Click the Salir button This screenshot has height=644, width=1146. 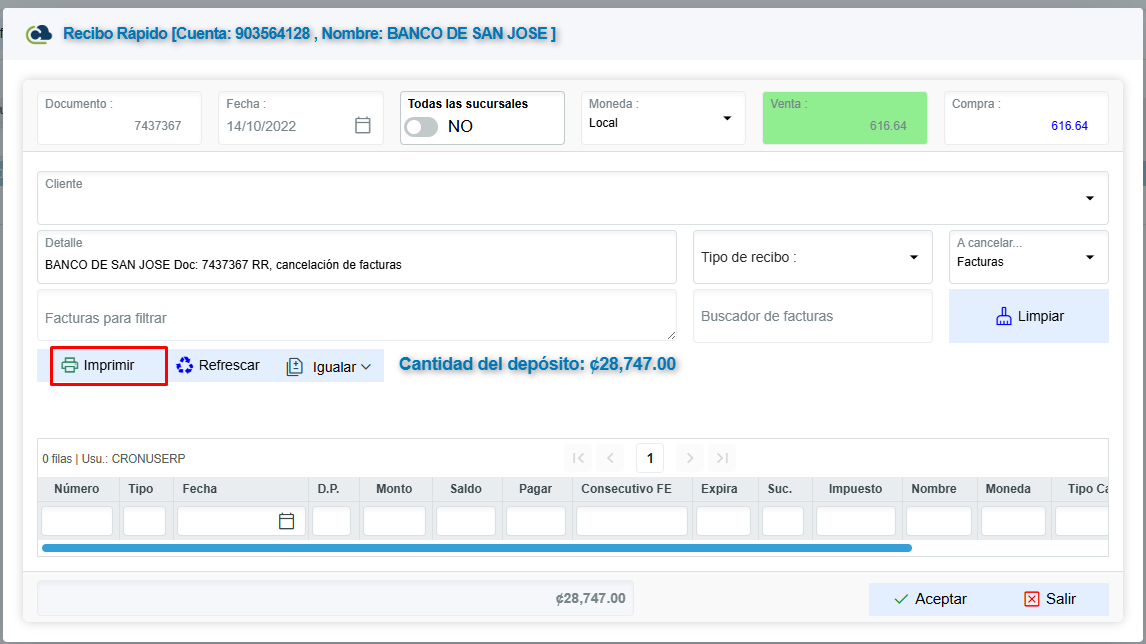(1050, 599)
